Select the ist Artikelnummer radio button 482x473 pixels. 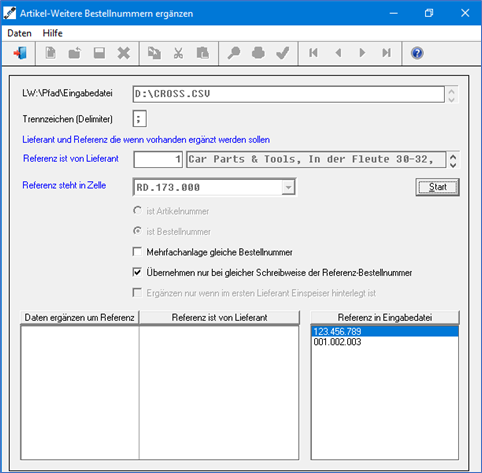pyautogui.click(x=137, y=211)
